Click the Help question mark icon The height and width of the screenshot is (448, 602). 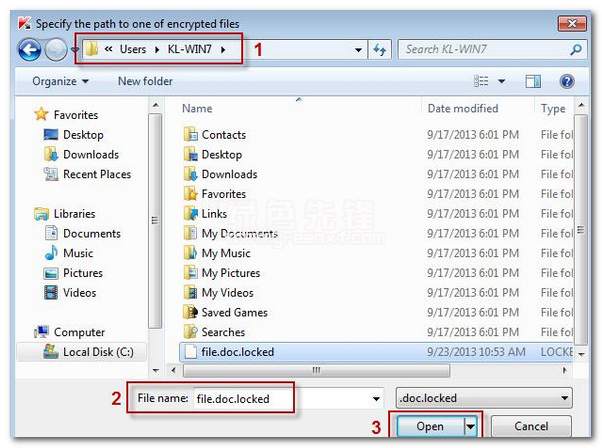(567, 81)
